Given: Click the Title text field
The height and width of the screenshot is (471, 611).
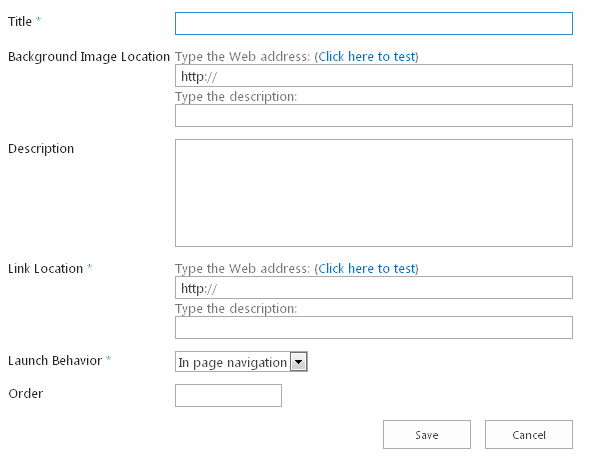Looking at the screenshot, I should click(x=373, y=23).
